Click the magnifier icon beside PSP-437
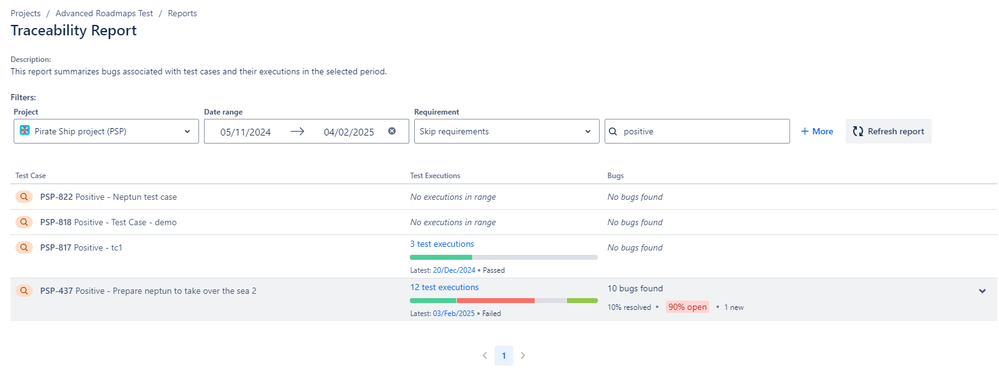 tap(24, 291)
